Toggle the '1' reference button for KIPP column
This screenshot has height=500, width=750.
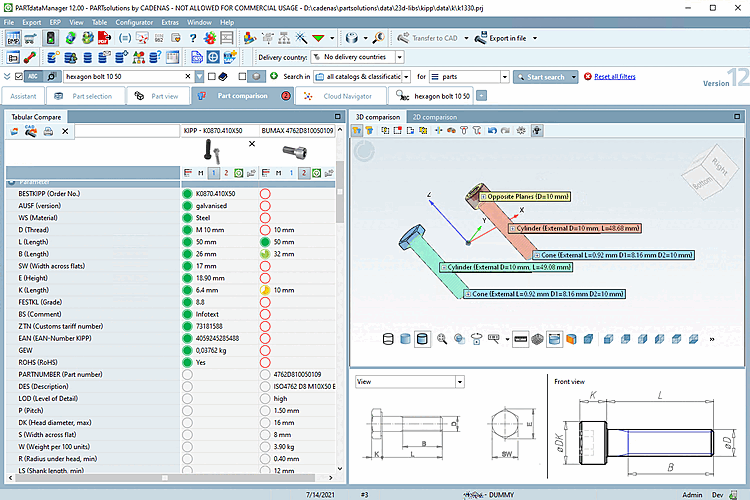(x=213, y=173)
